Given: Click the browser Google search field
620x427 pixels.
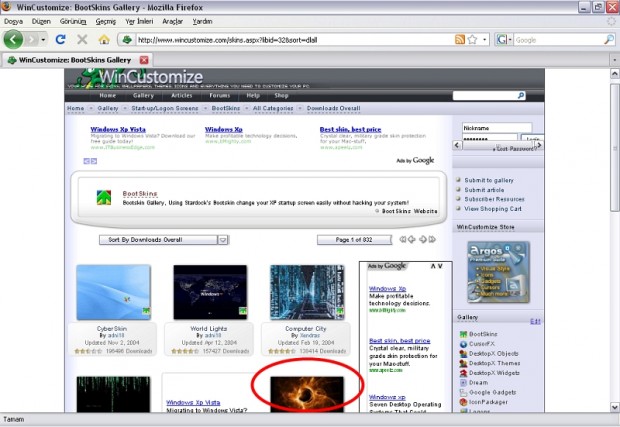Looking at the screenshot, I should point(559,40).
